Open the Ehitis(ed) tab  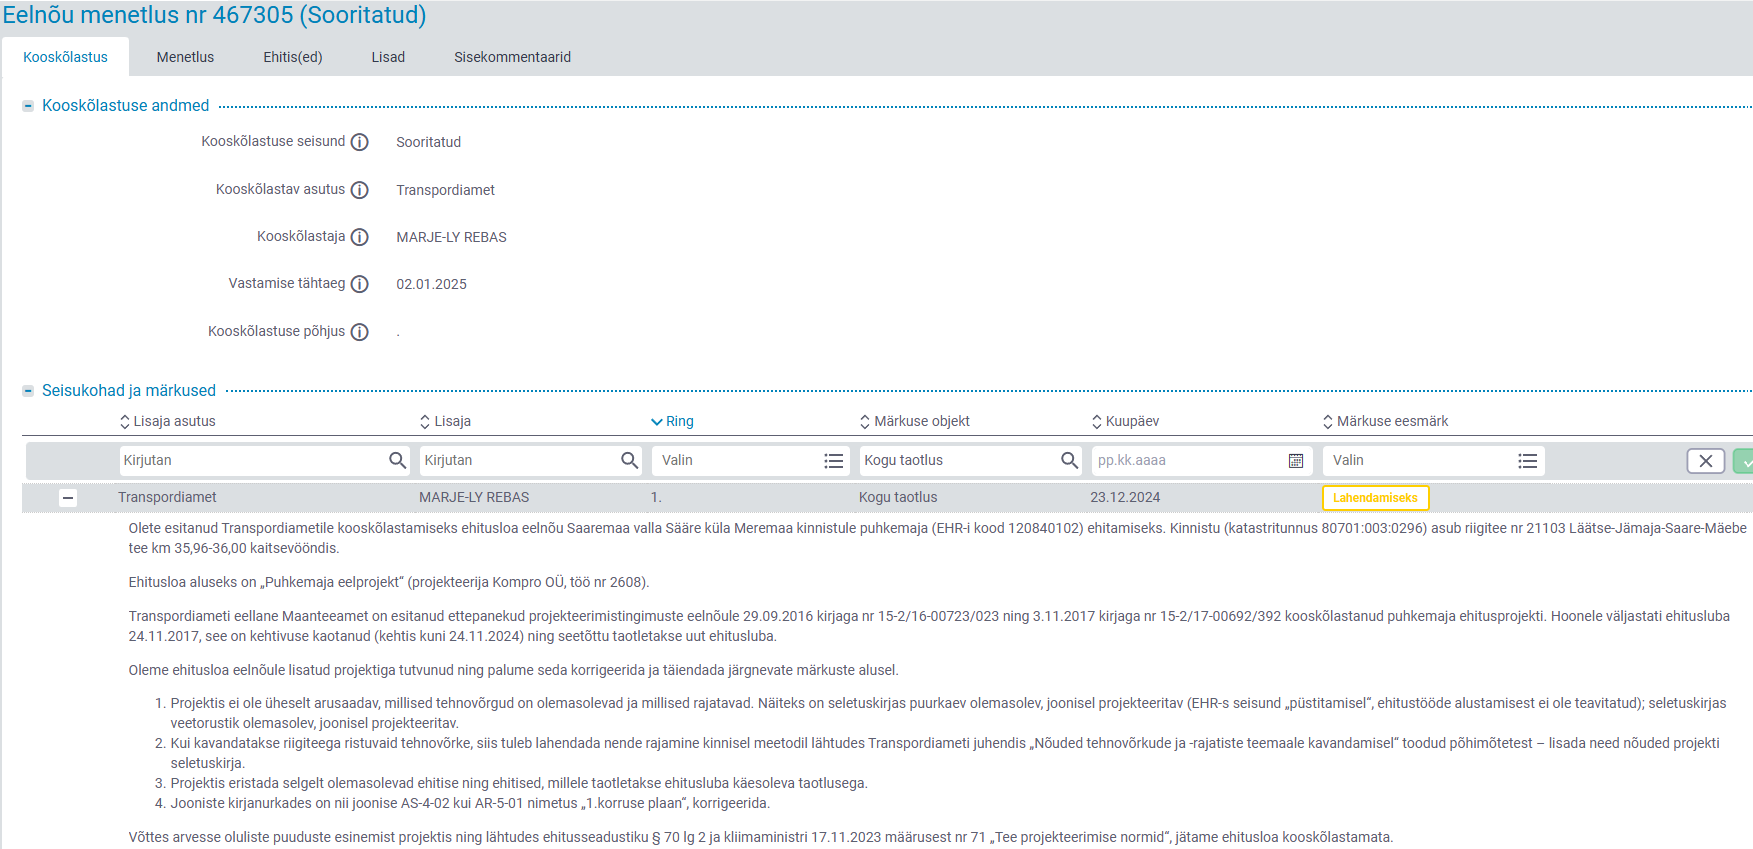pos(293,57)
